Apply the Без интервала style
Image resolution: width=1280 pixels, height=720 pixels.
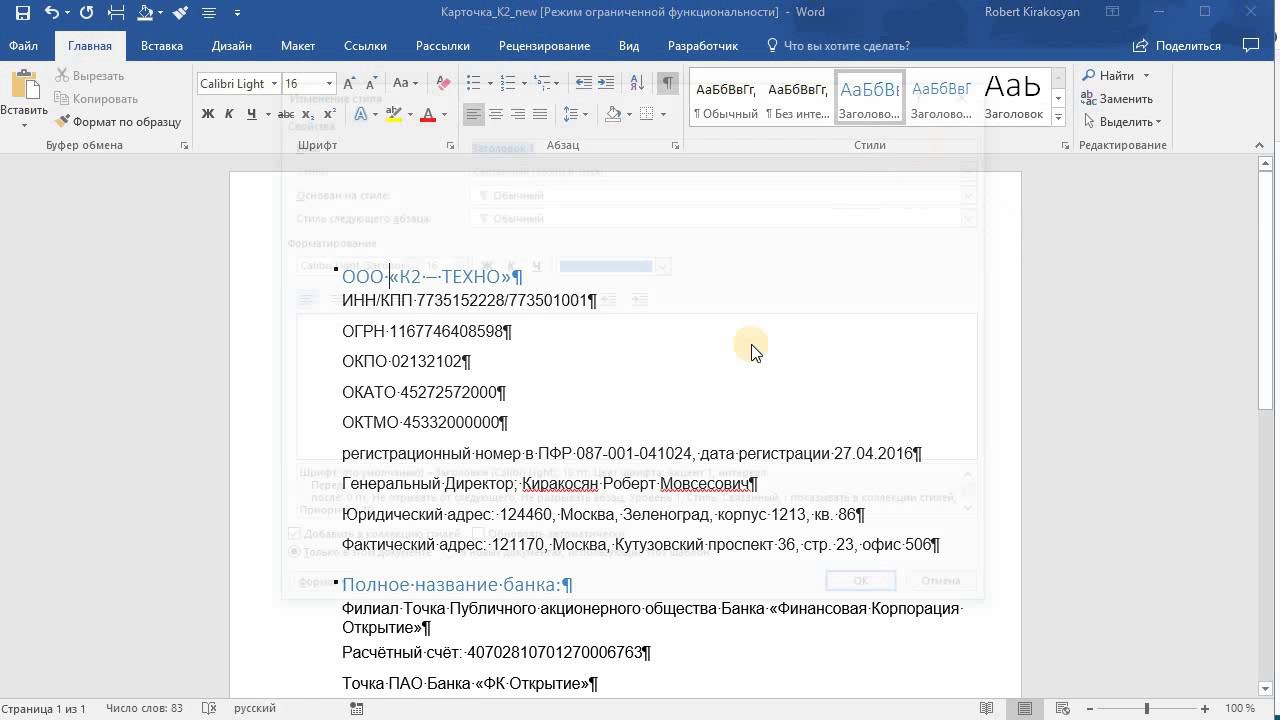click(797, 97)
